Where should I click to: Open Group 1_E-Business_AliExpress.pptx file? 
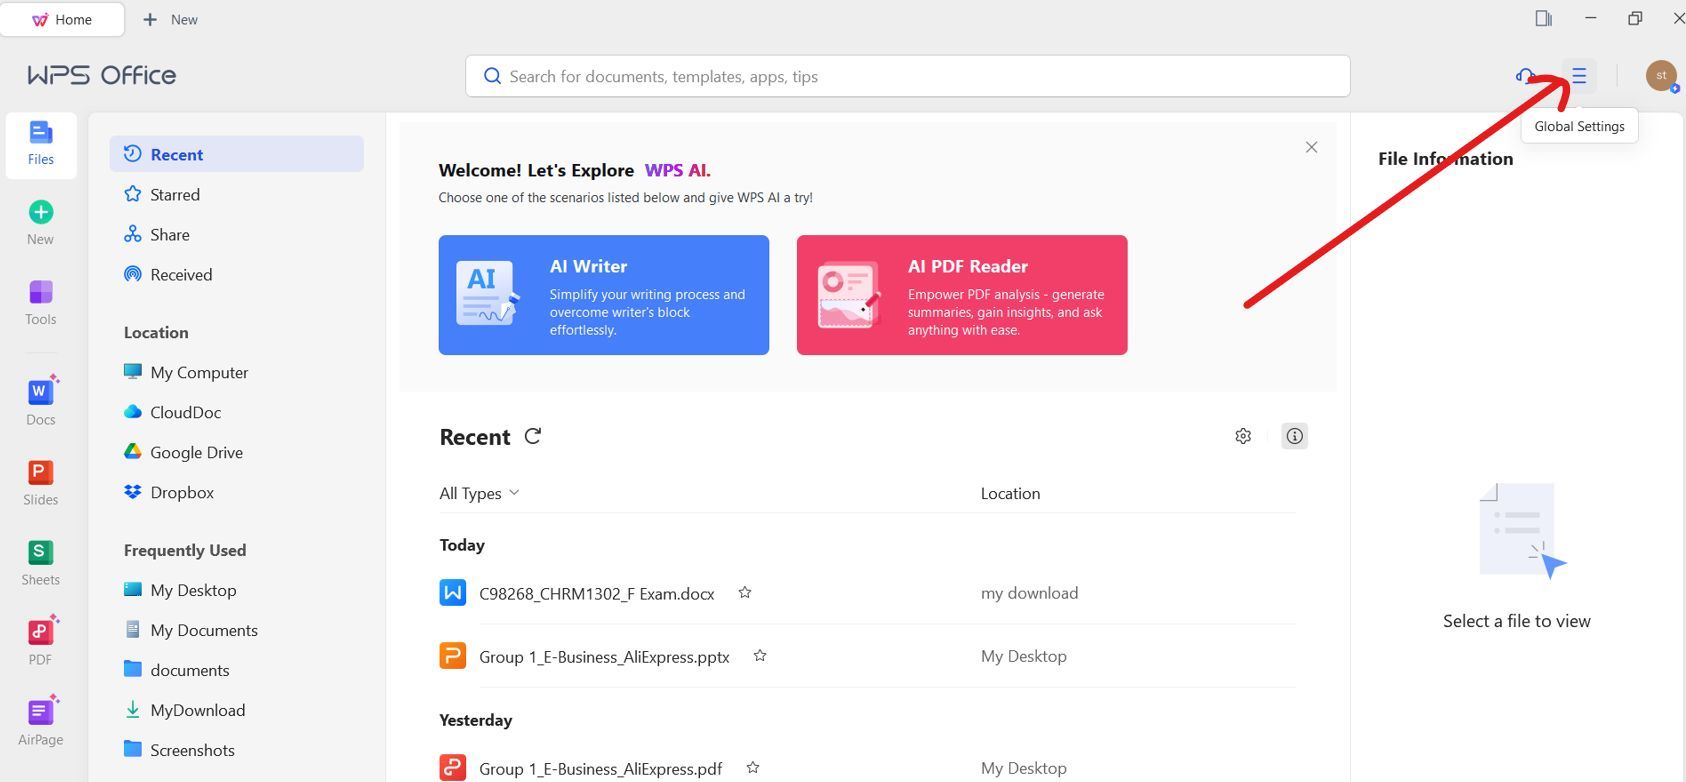[x=604, y=657]
